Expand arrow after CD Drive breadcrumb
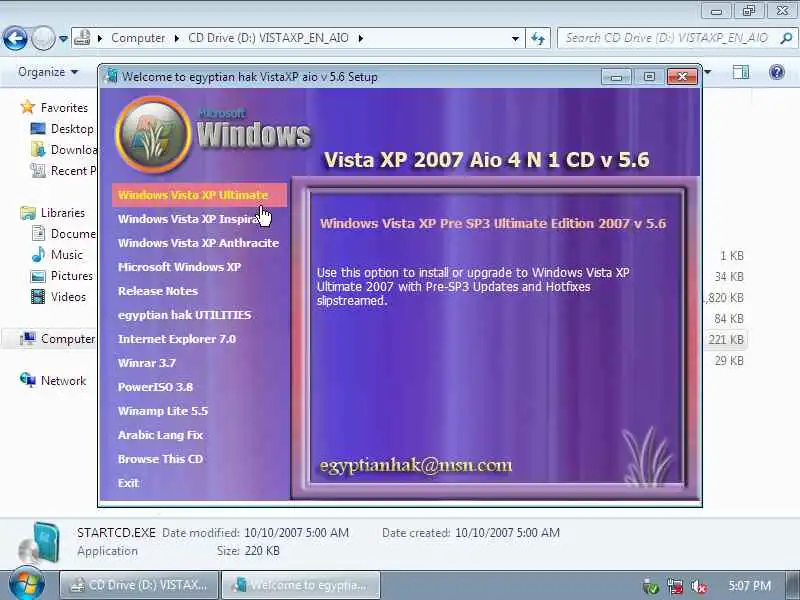800x600 pixels. pyautogui.click(x=361, y=38)
